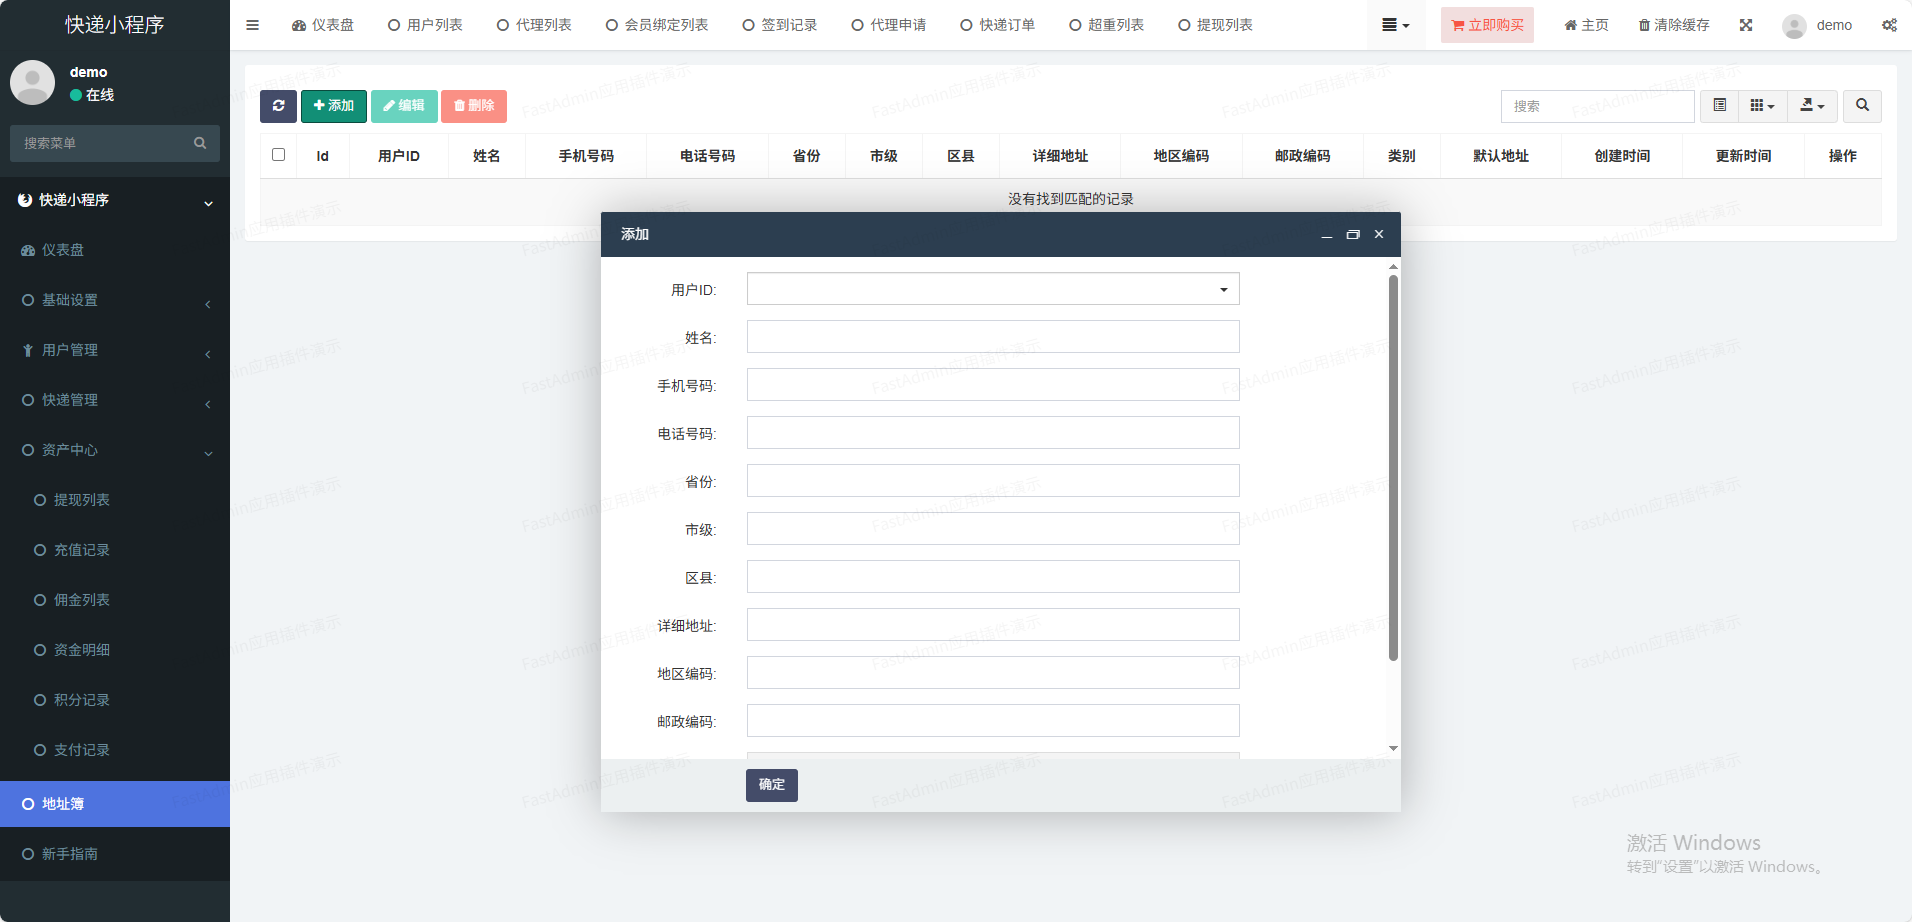1912x922 pixels.
Task: Switch to the 快递订单 tab
Action: click(997, 25)
